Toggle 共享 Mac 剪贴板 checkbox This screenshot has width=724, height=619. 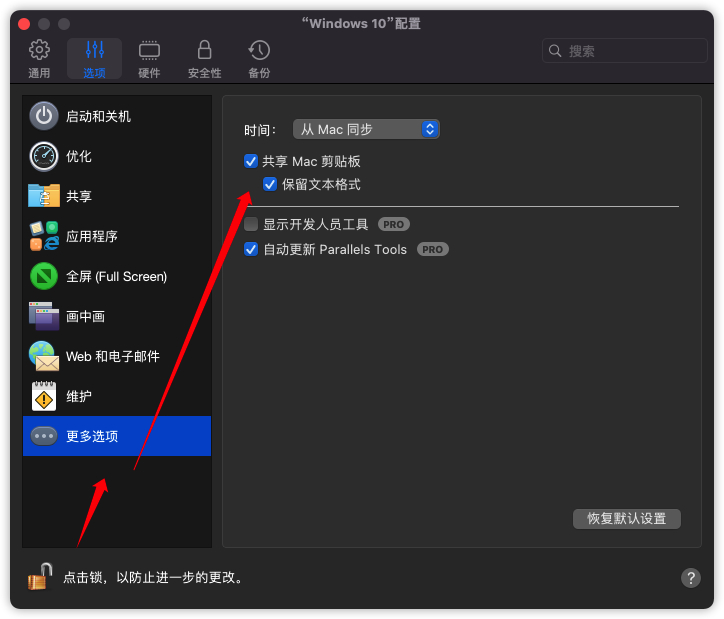coord(251,161)
